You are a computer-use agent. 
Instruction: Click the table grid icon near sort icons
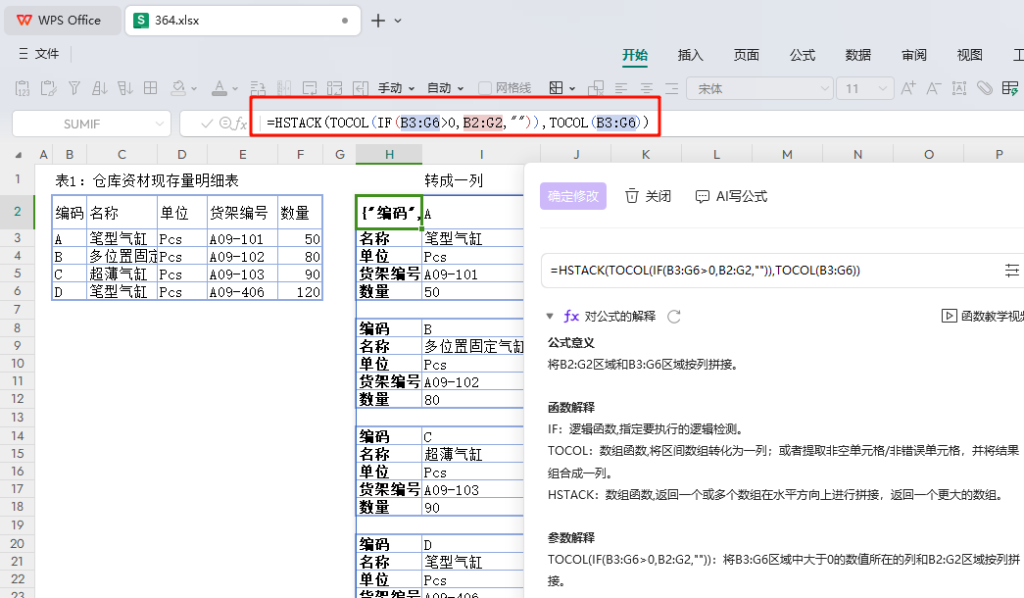(x=151, y=87)
